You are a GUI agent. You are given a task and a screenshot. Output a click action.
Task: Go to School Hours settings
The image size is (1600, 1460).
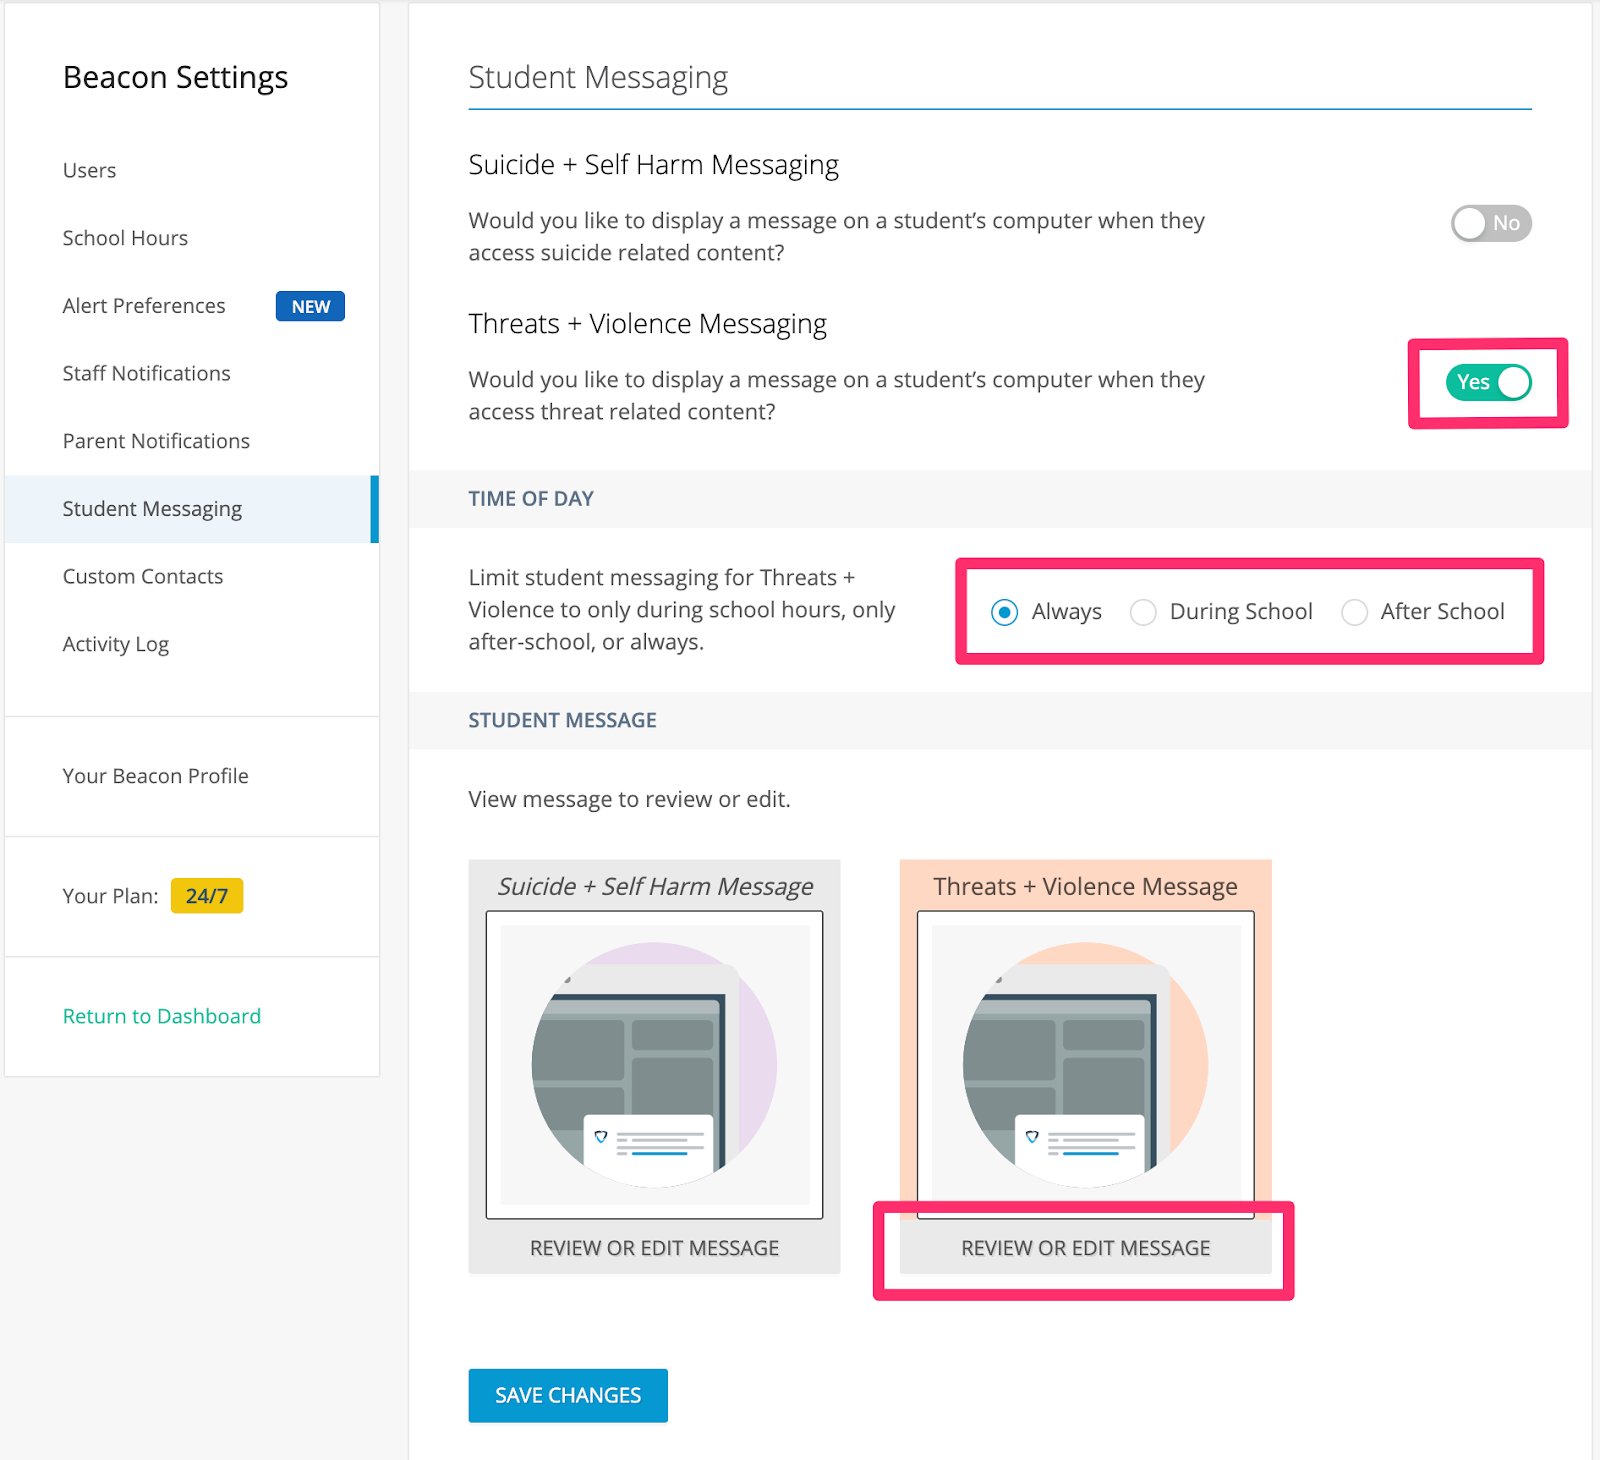(125, 238)
